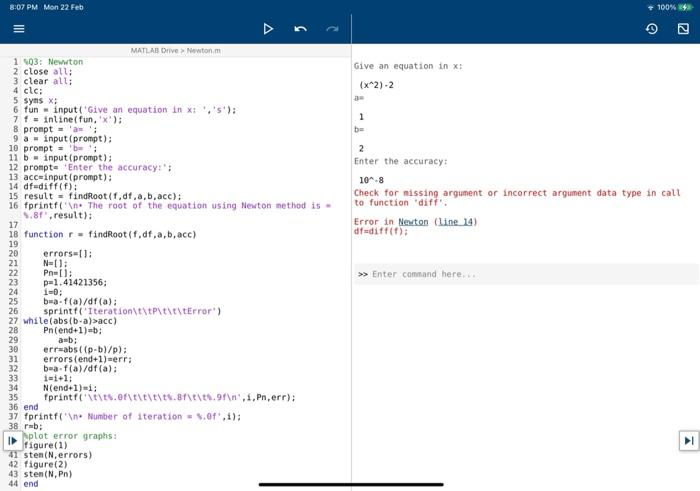Tap the '(x^2)-2' output value

(376, 85)
